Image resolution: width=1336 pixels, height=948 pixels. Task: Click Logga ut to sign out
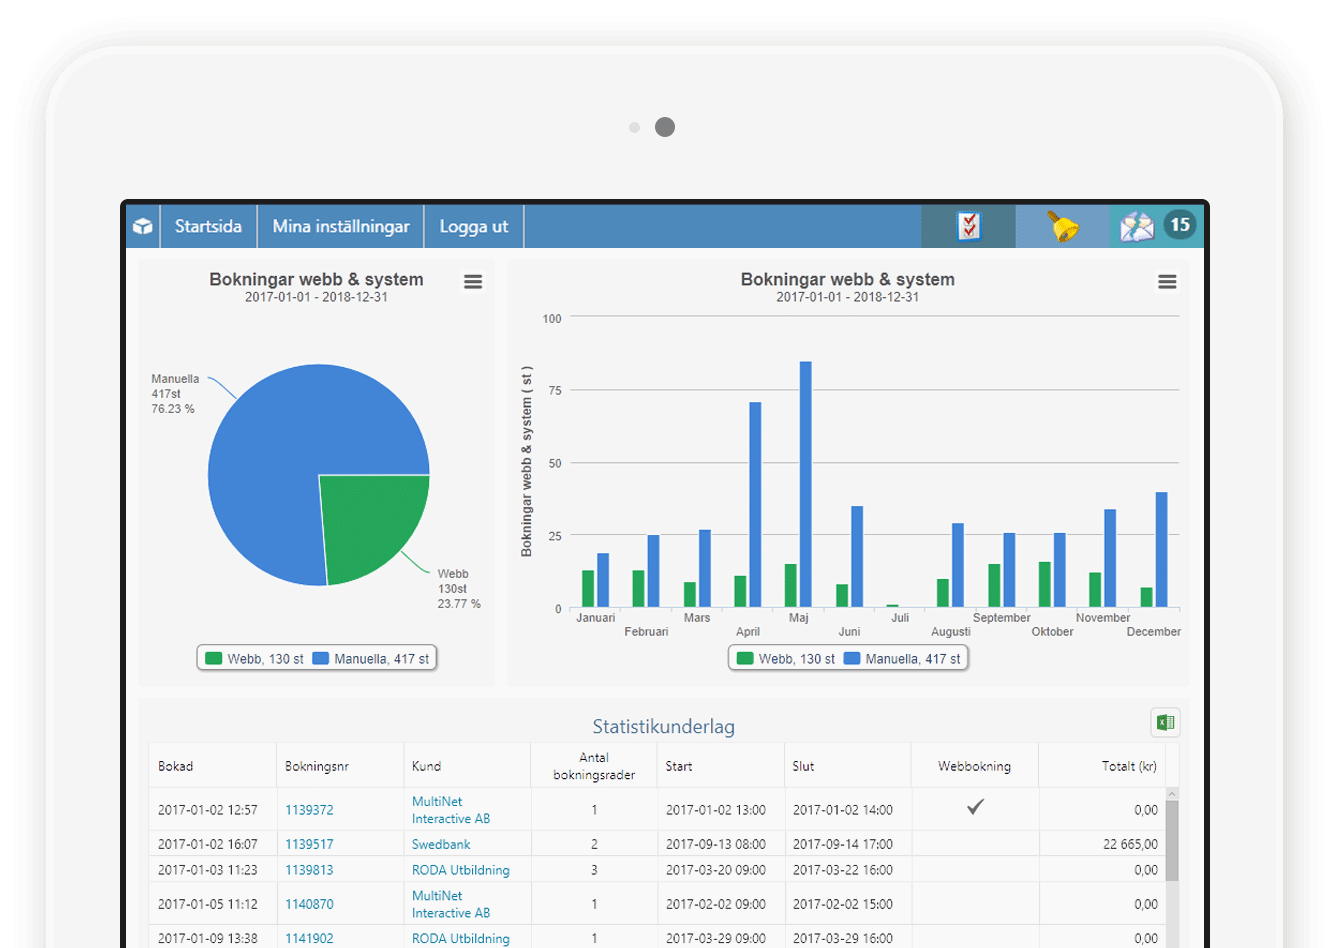pos(474,227)
